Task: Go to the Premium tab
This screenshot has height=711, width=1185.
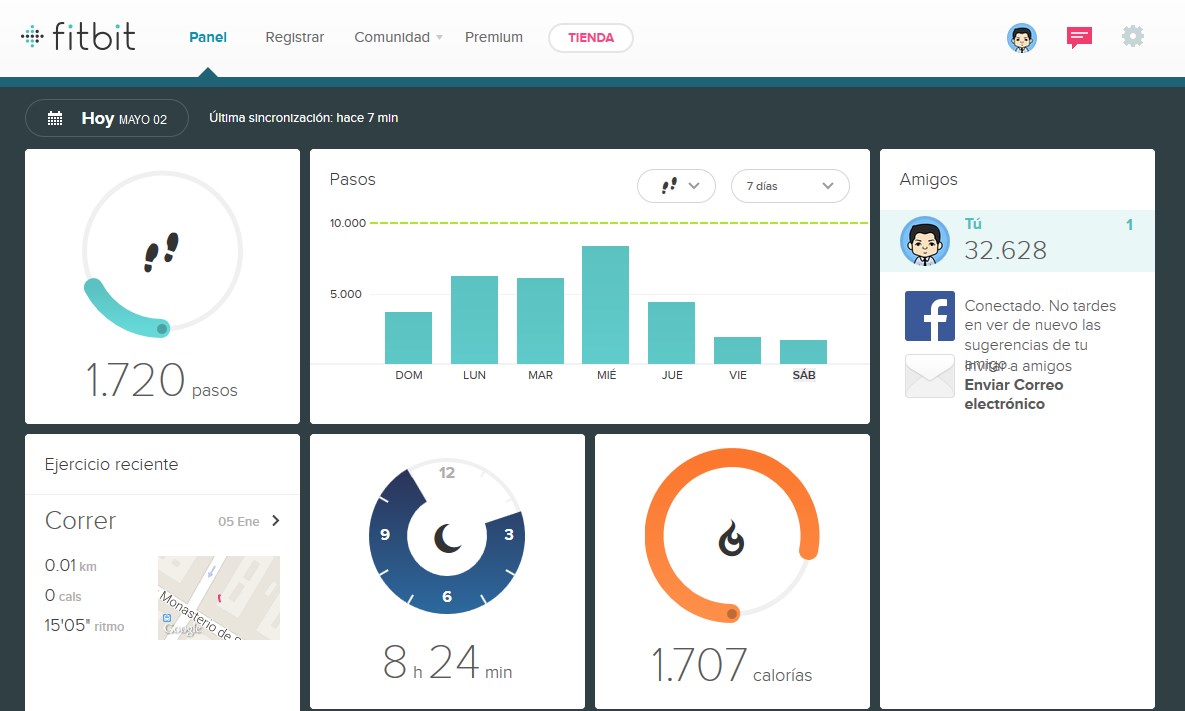Action: pos(493,38)
